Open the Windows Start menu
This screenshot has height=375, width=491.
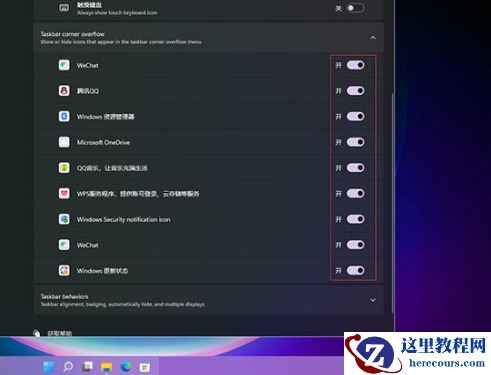point(49,367)
